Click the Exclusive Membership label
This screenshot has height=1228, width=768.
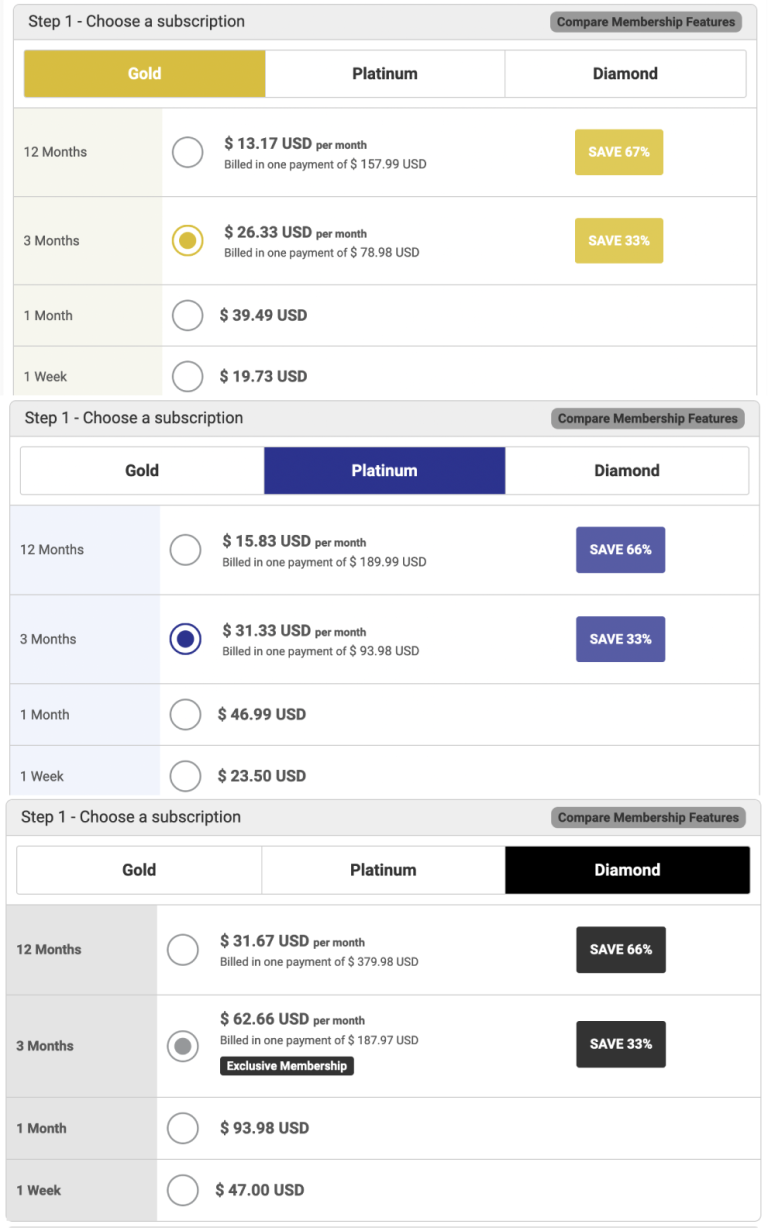(287, 1066)
